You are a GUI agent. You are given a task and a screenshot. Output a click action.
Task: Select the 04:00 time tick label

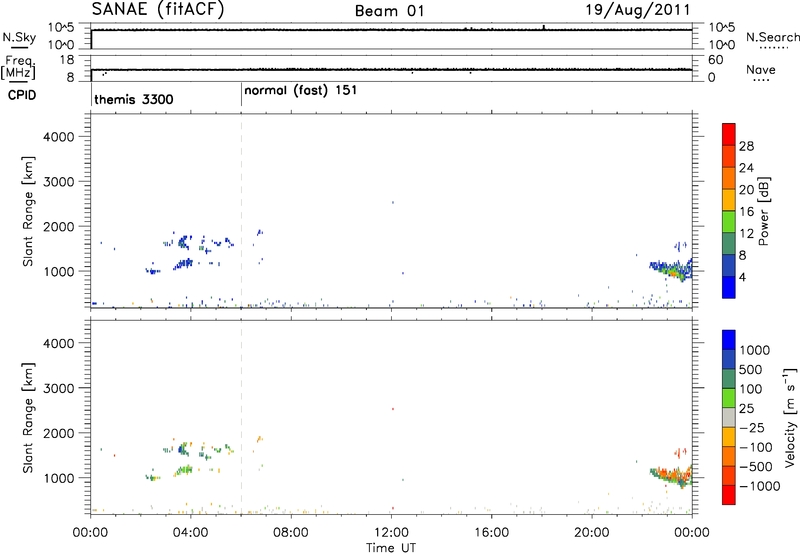click(190, 533)
